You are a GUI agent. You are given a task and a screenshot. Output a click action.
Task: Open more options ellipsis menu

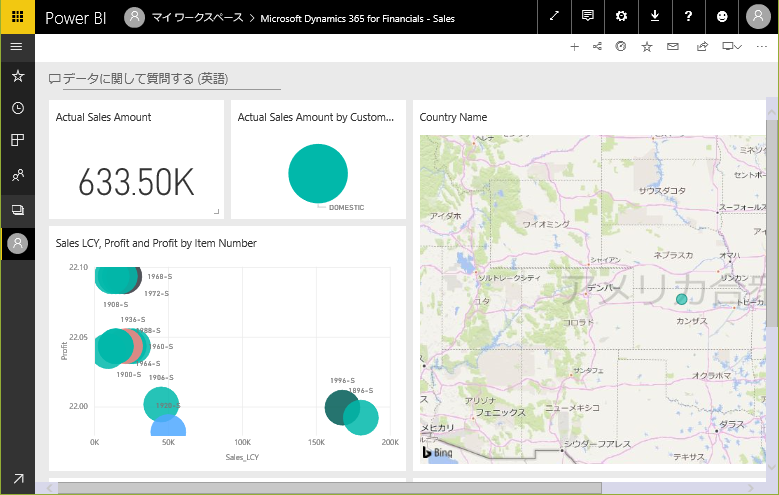coord(762,47)
